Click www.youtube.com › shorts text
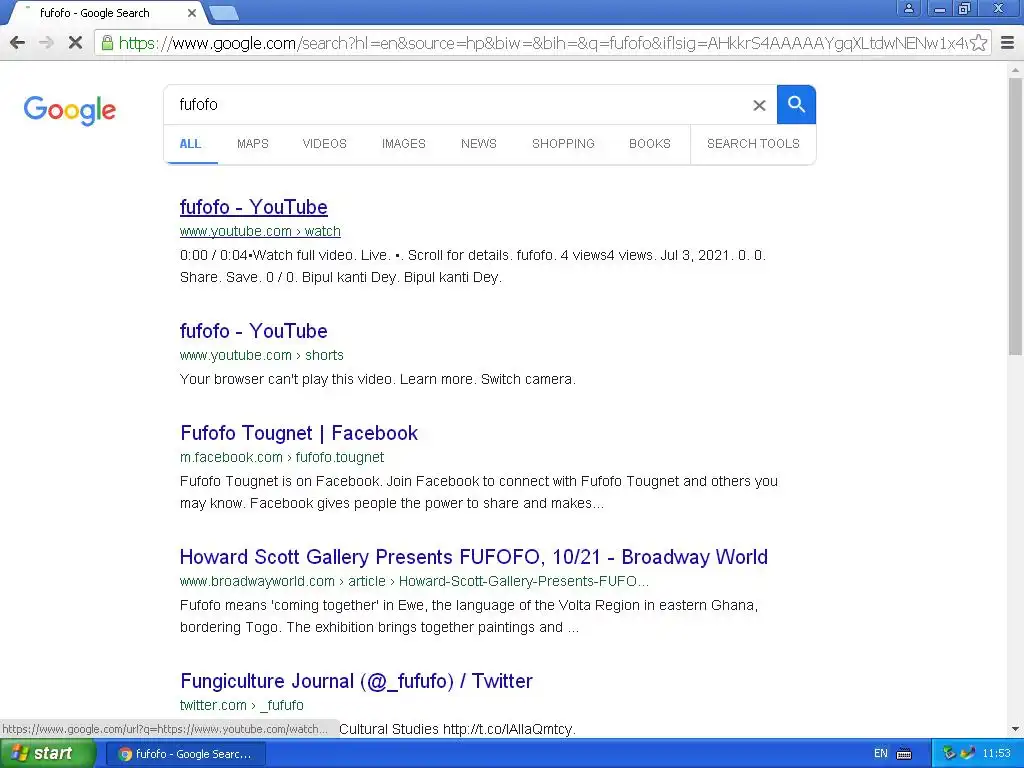1024x768 pixels. [x=261, y=355]
